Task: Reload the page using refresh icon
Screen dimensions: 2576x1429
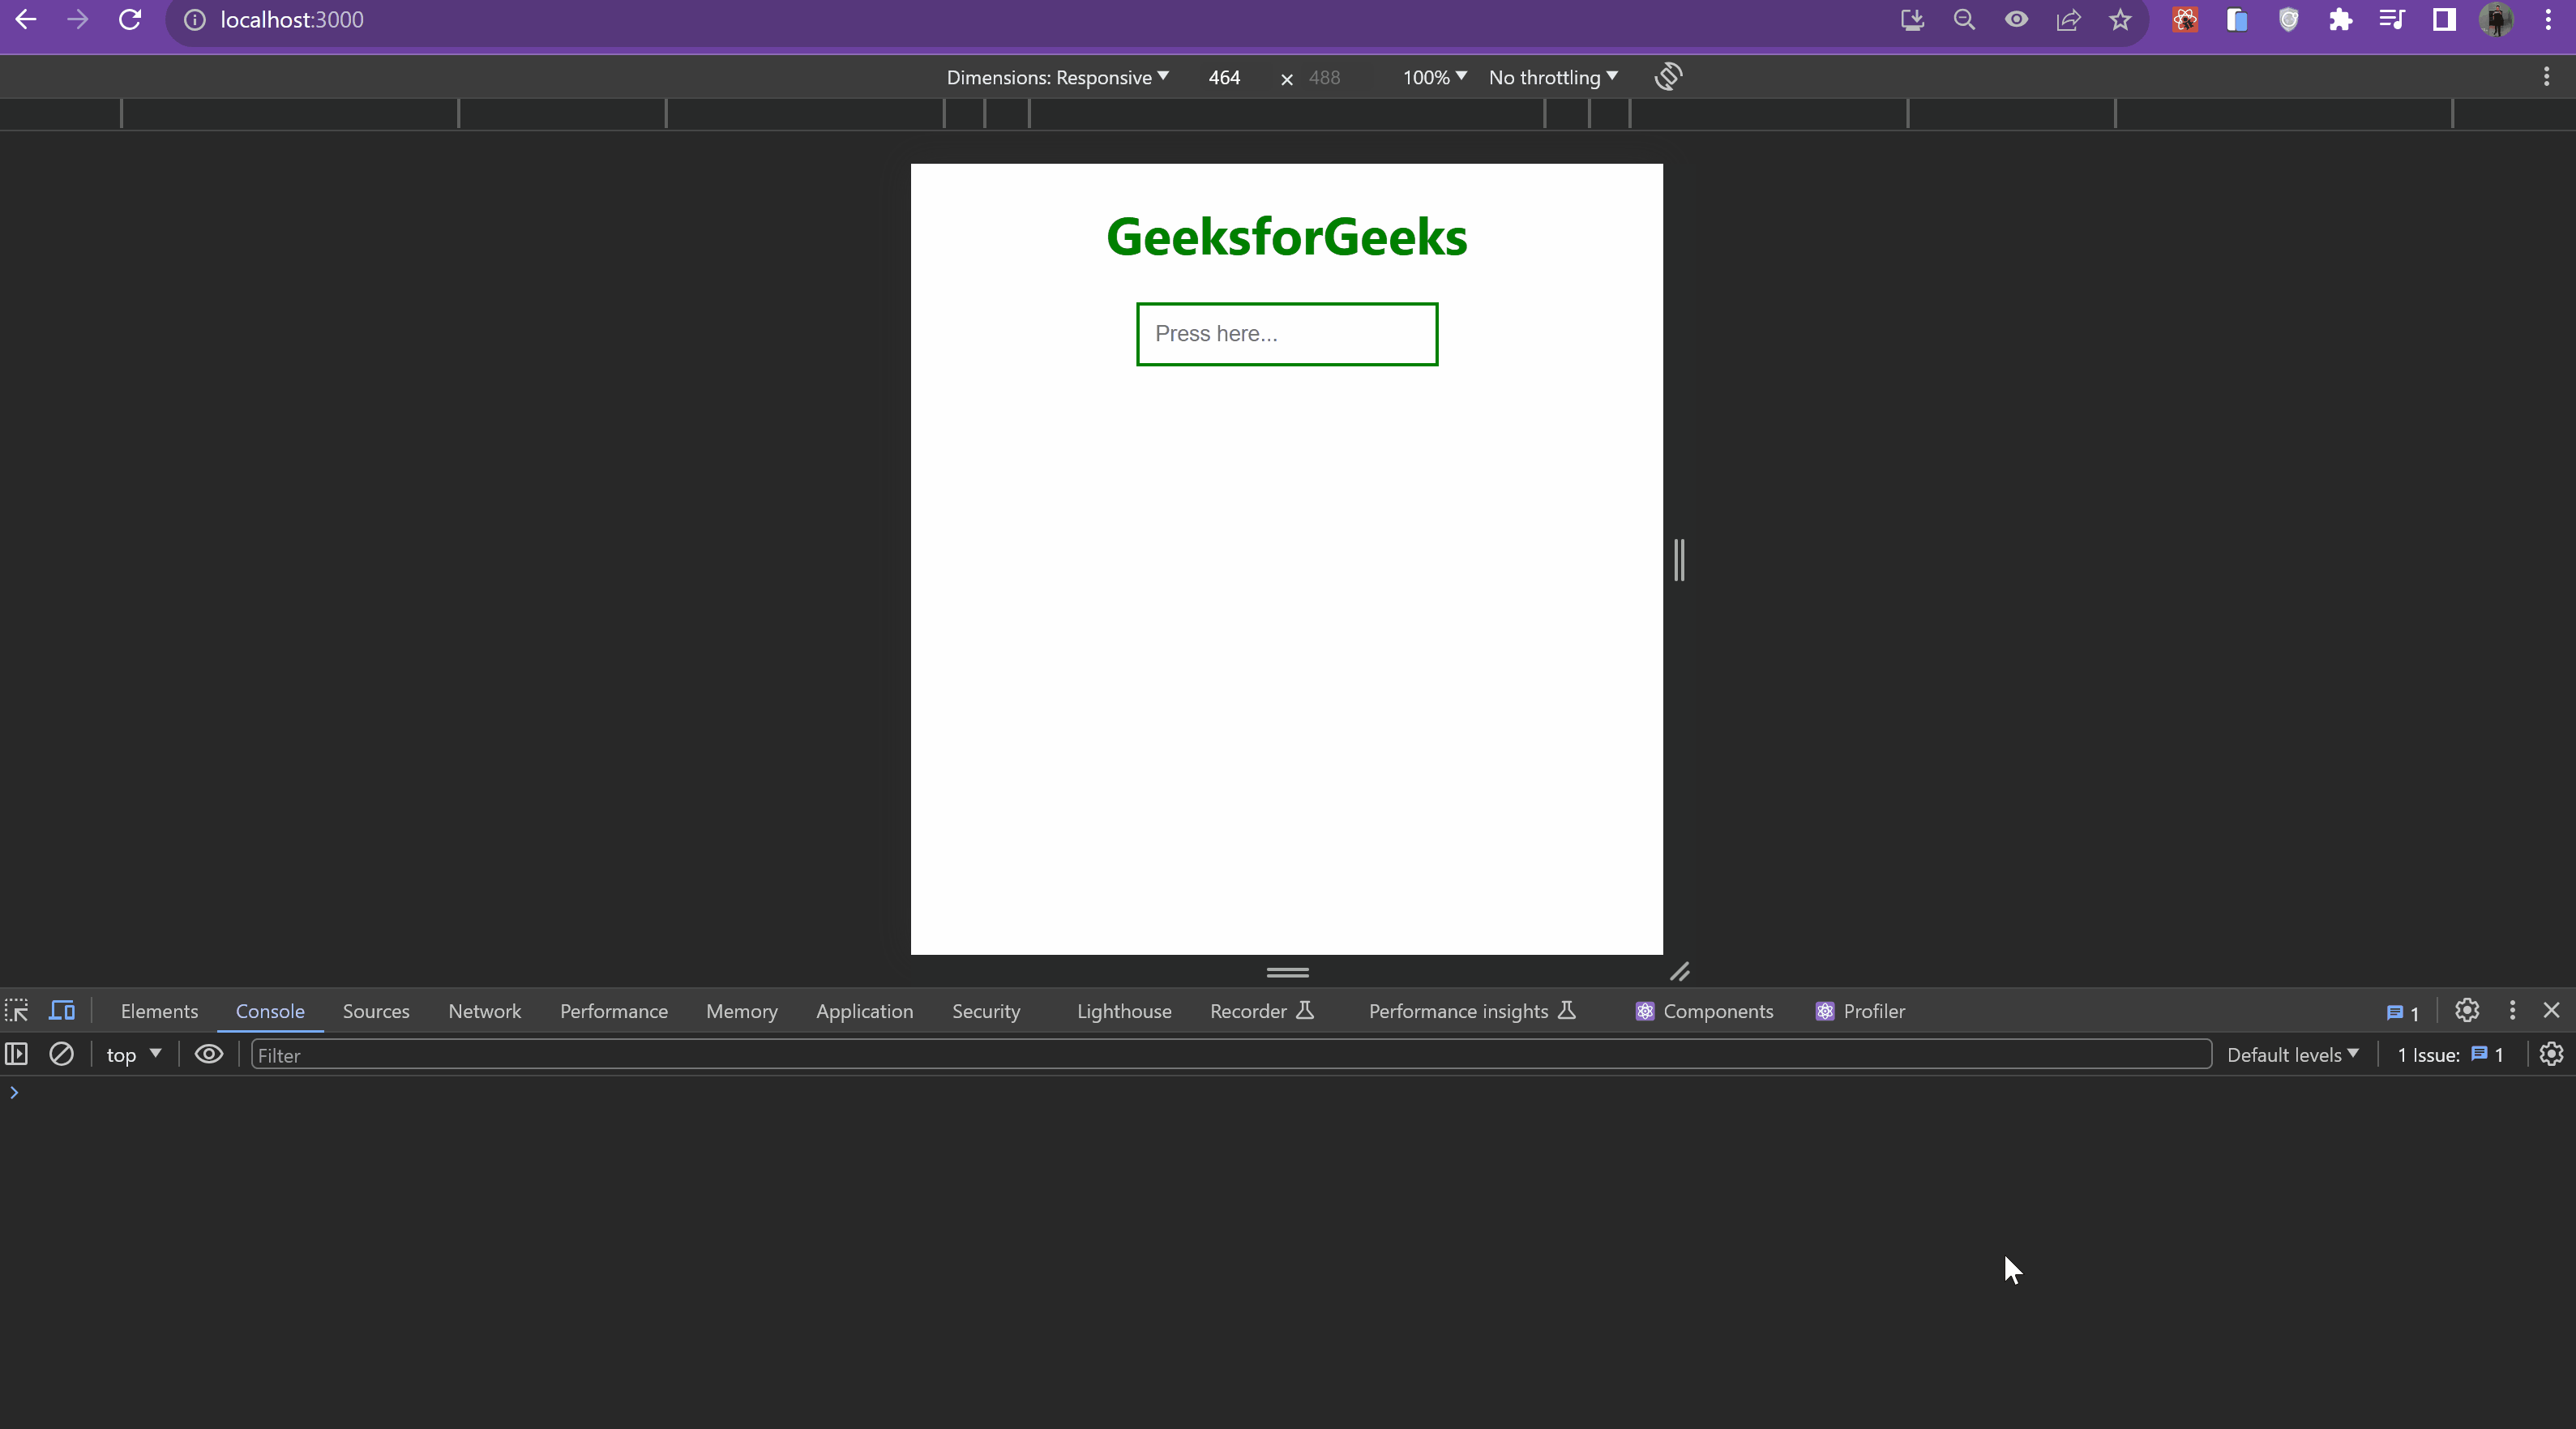Action: 130,20
